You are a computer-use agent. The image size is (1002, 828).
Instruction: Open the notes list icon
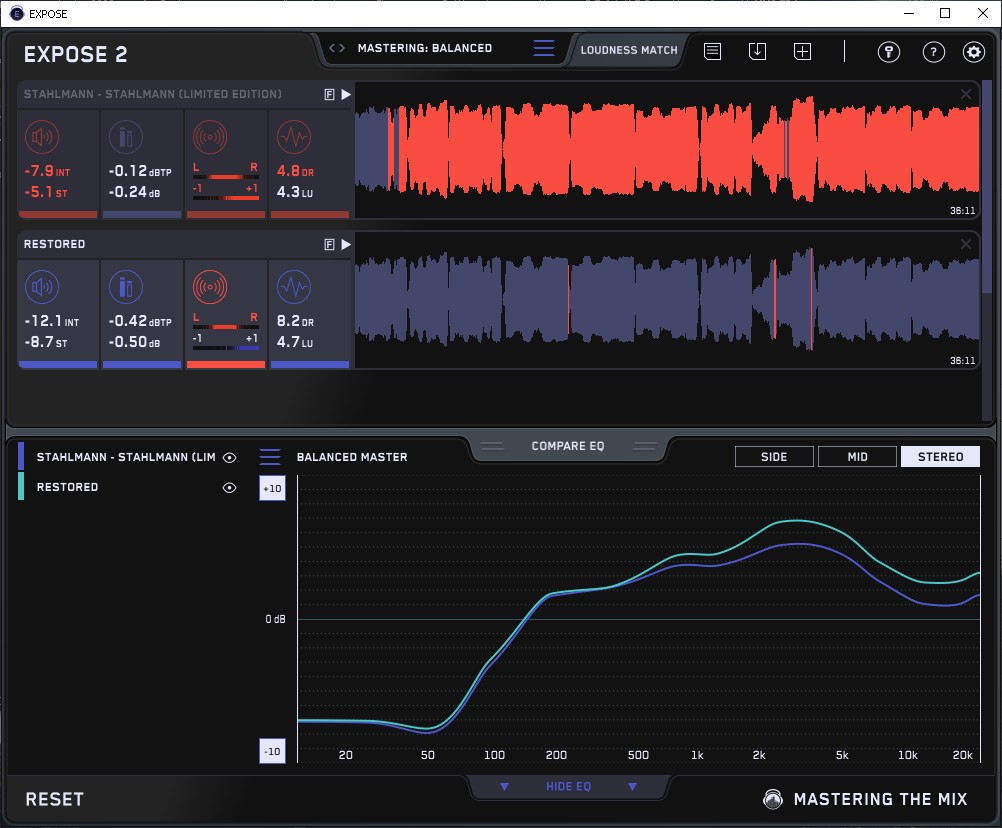coord(712,51)
